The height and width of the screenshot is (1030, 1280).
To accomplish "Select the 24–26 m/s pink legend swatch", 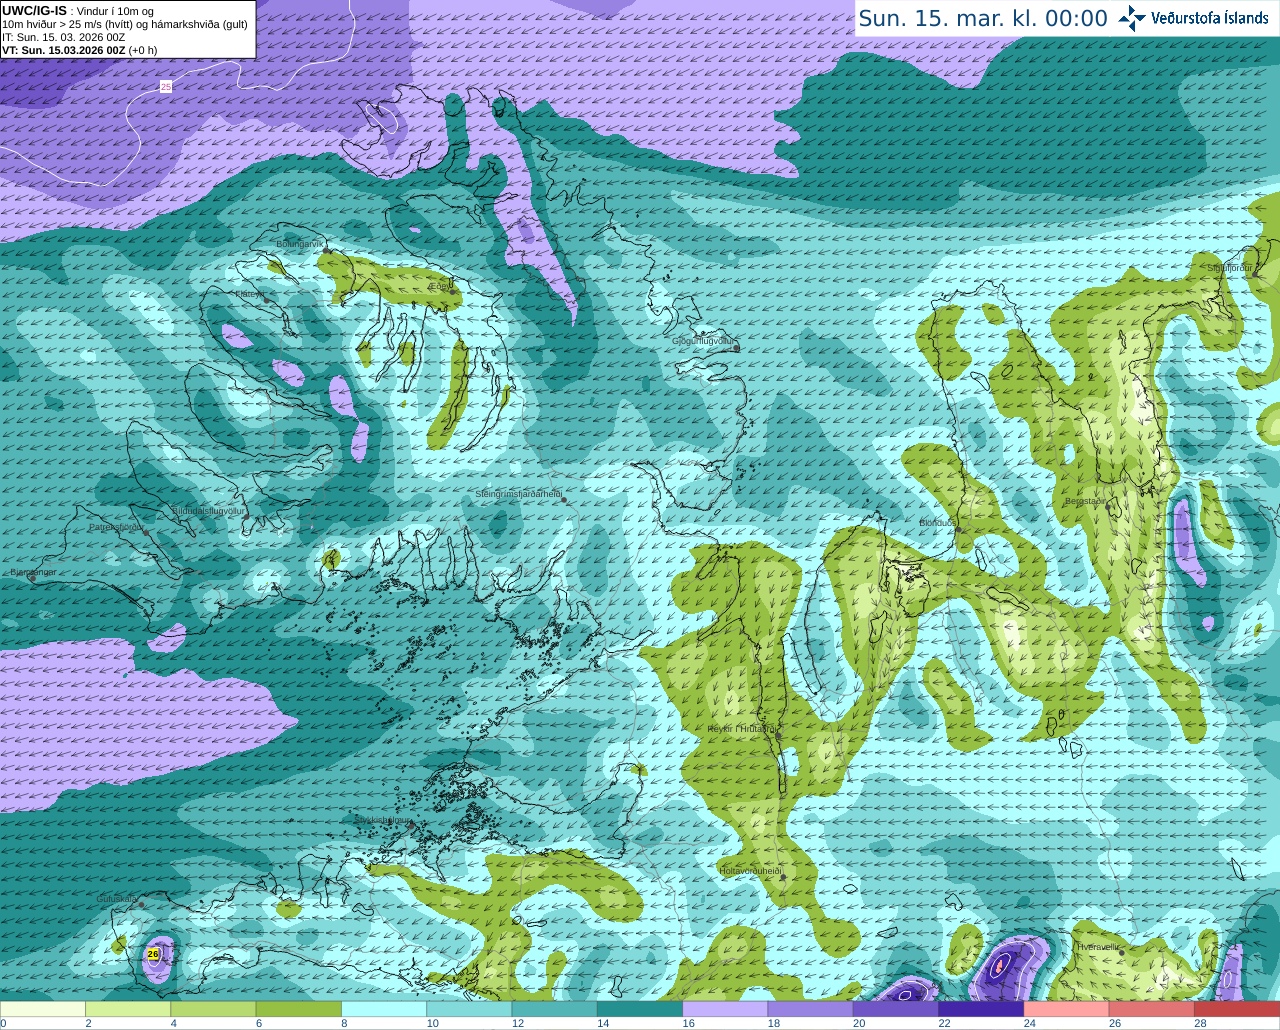I will coord(1067,1009).
